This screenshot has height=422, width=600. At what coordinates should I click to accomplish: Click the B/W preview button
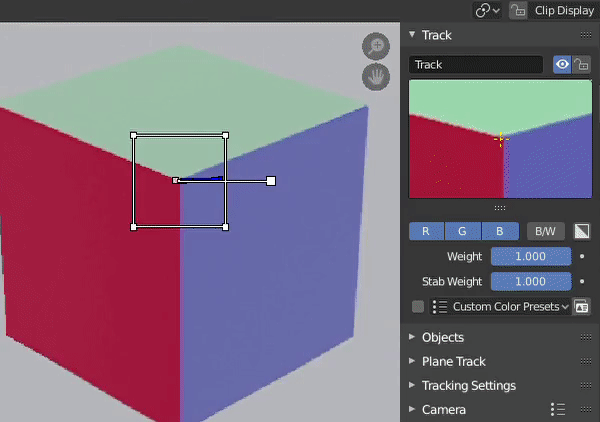pyautogui.click(x=545, y=231)
